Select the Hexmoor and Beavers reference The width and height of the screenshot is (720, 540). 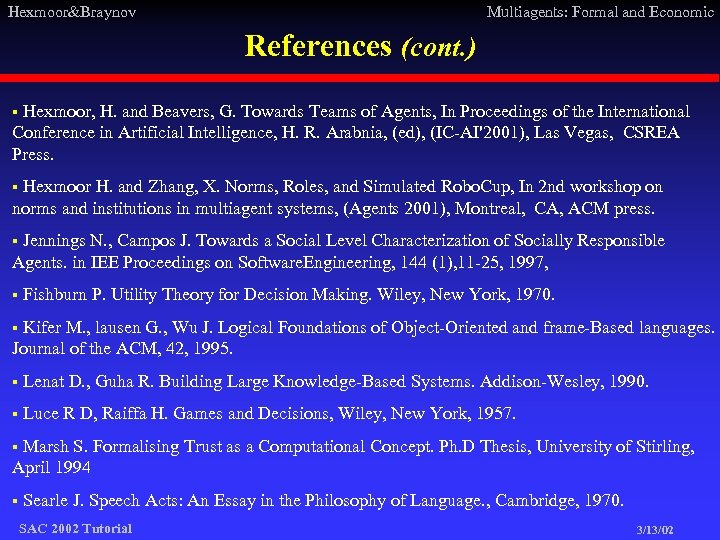pyautogui.click(x=351, y=133)
